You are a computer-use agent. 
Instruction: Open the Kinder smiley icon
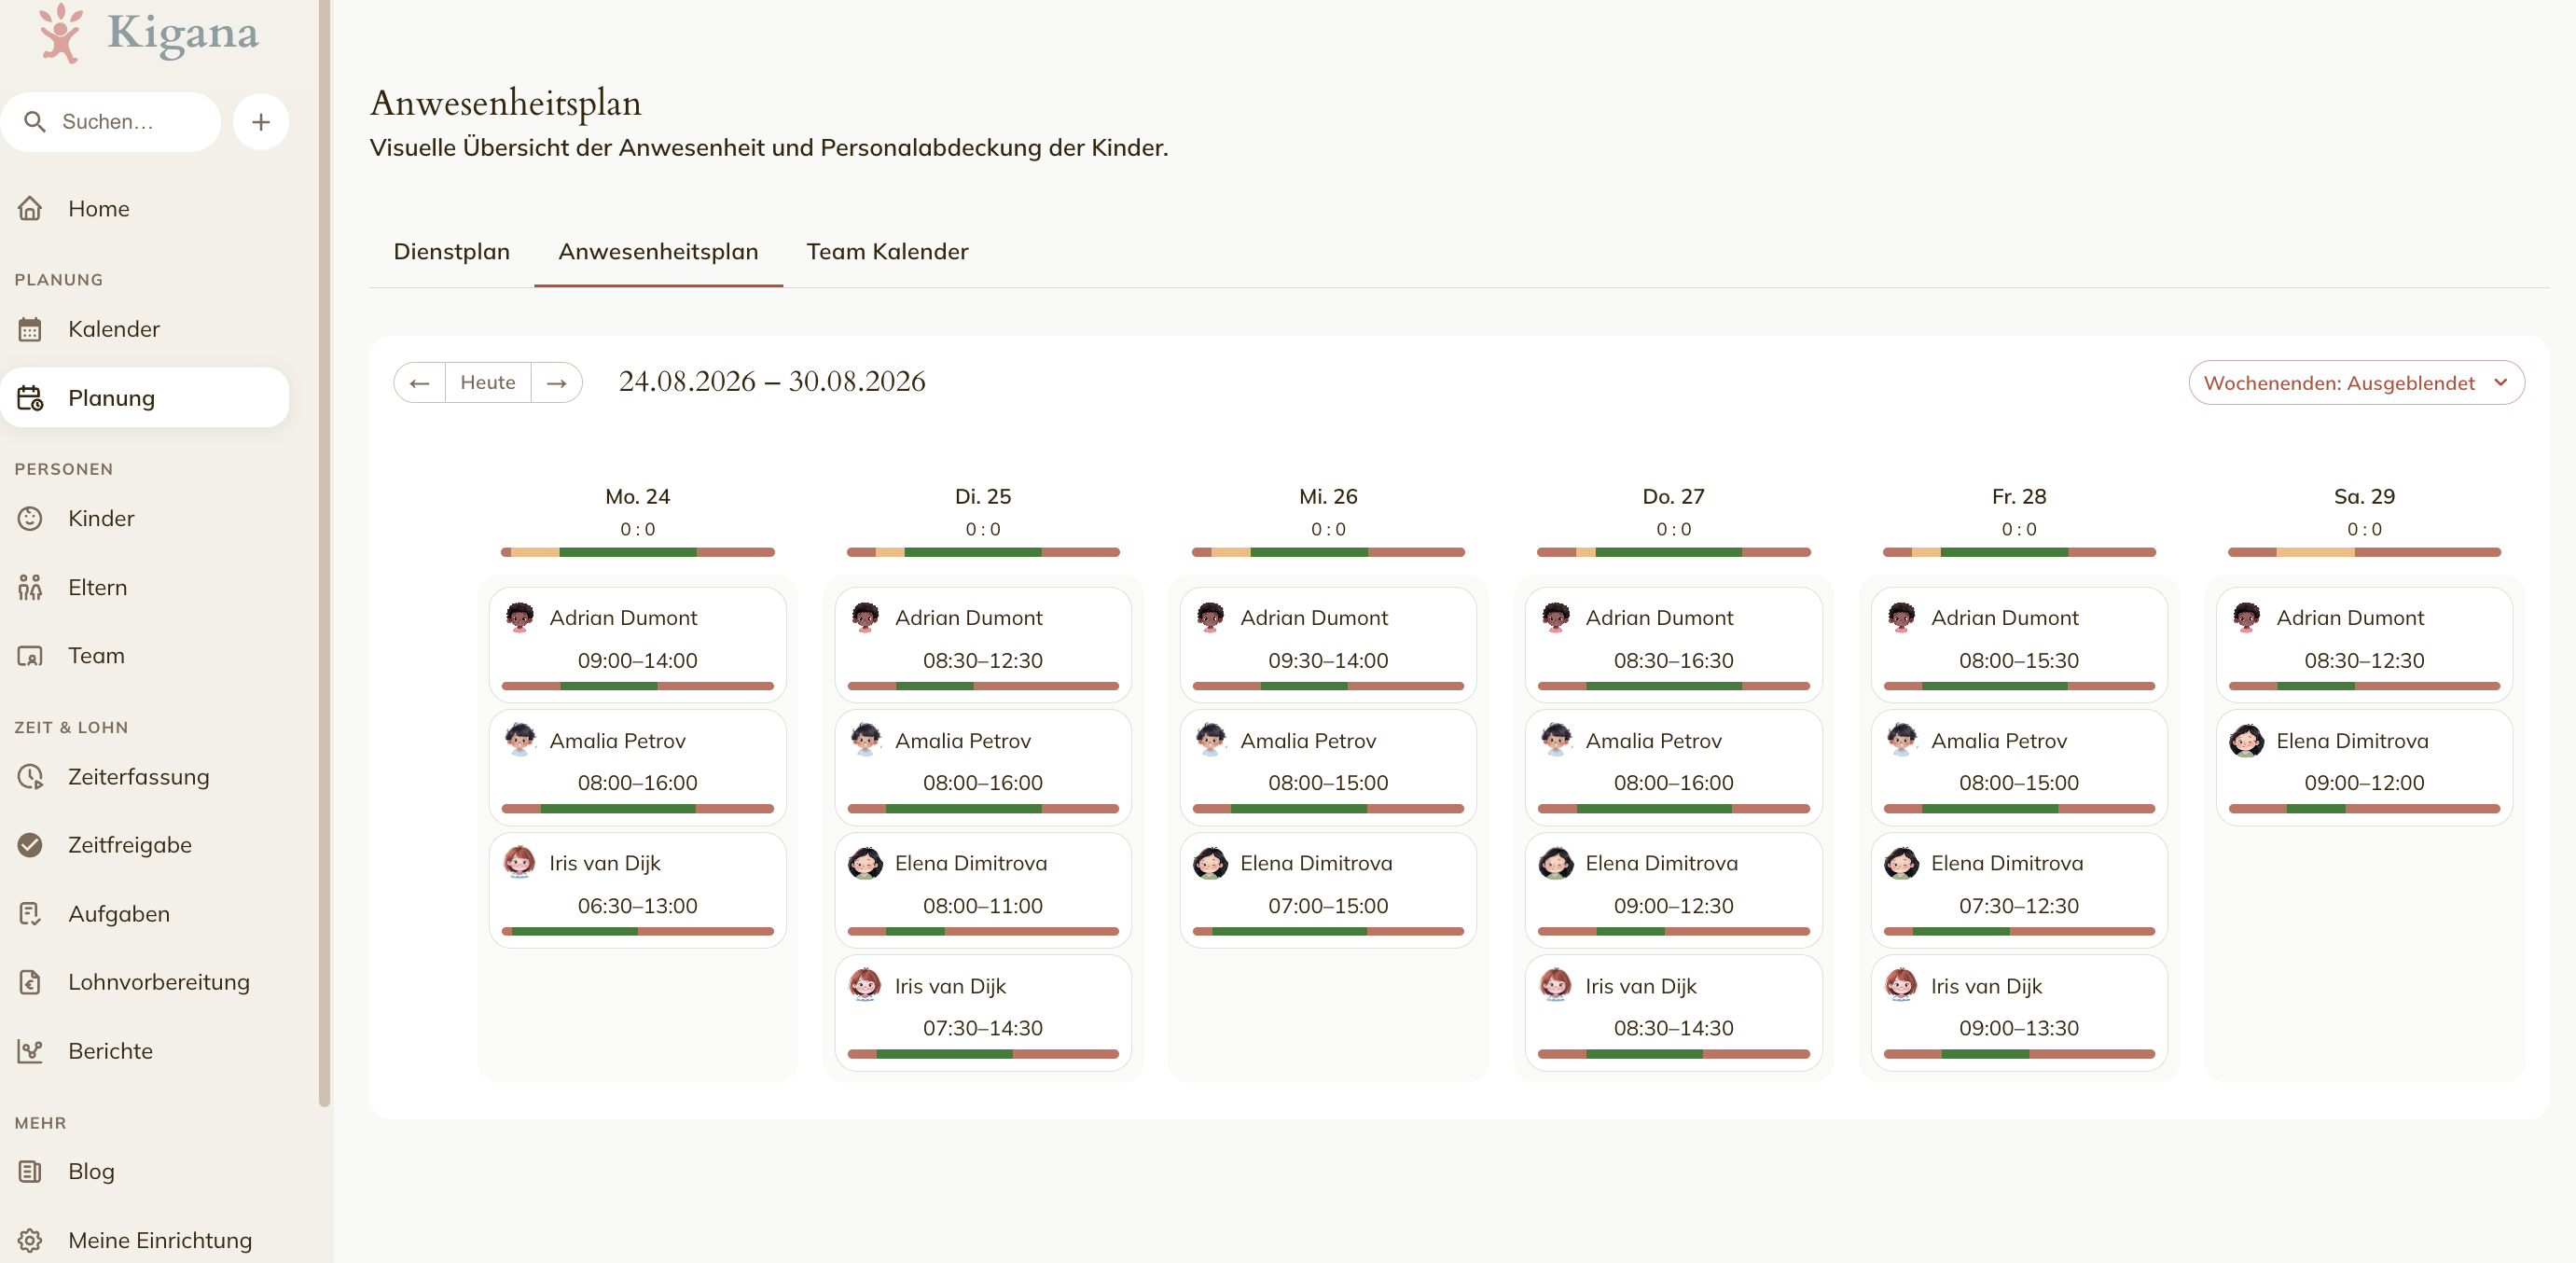[30, 518]
